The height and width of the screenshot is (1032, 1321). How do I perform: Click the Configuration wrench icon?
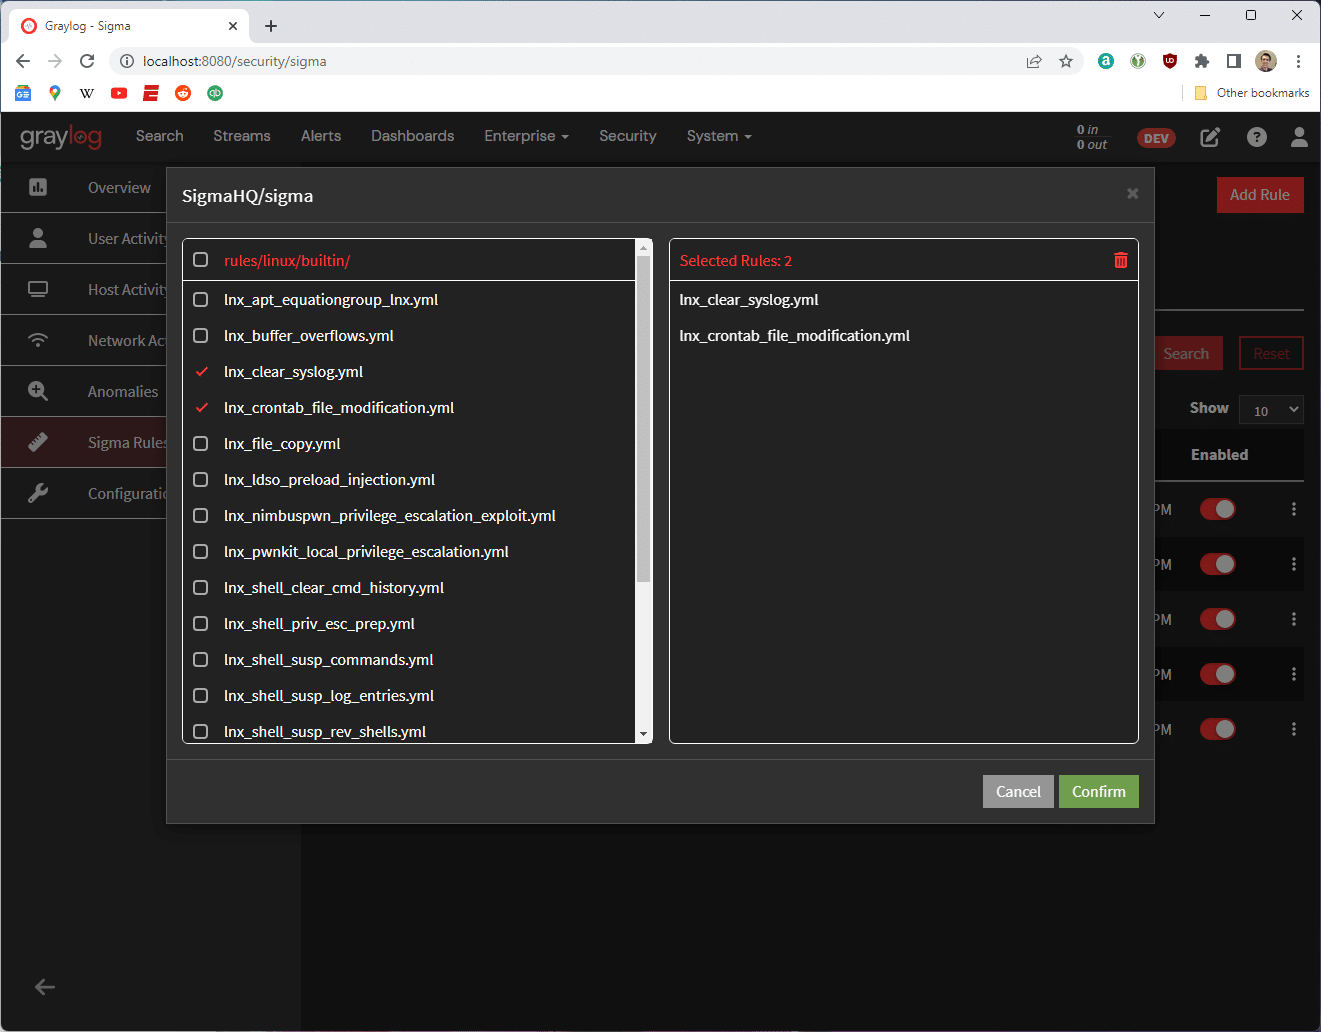(x=38, y=493)
